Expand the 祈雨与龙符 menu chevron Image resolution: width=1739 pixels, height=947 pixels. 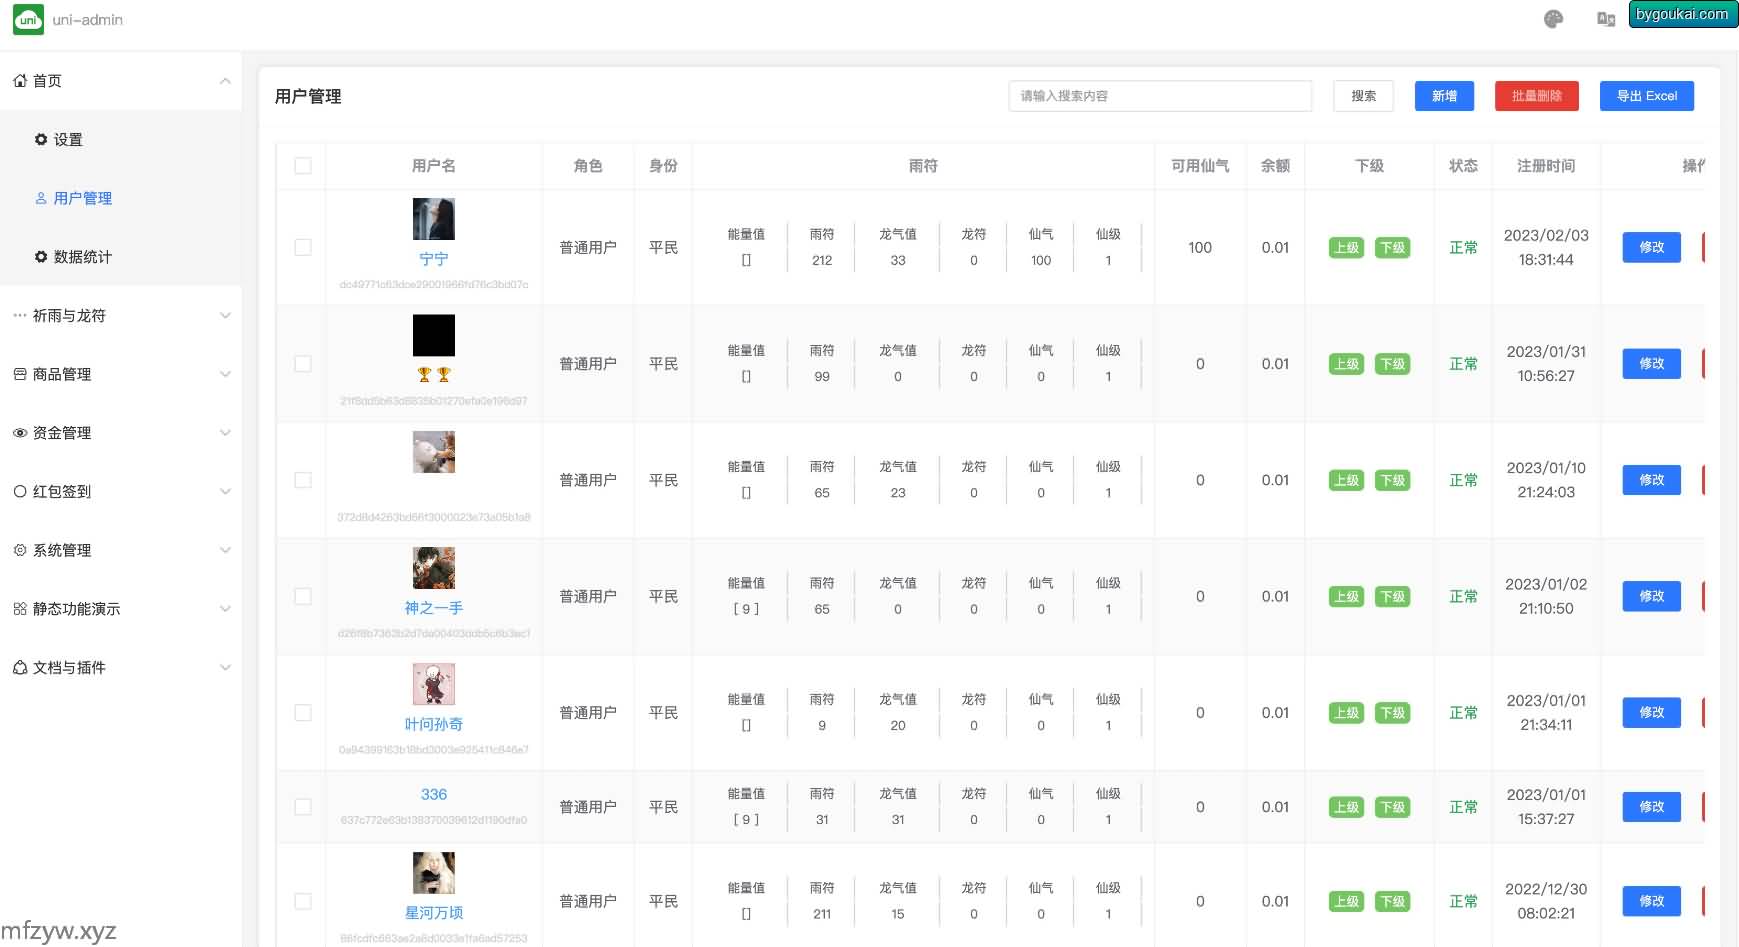(x=225, y=316)
